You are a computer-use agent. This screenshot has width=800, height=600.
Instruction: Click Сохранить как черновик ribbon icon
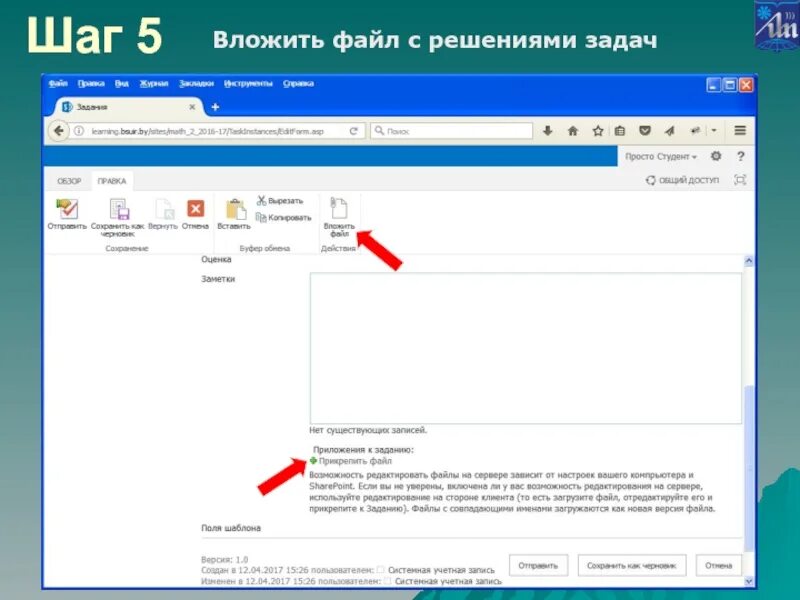pyautogui.click(x=119, y=209)
